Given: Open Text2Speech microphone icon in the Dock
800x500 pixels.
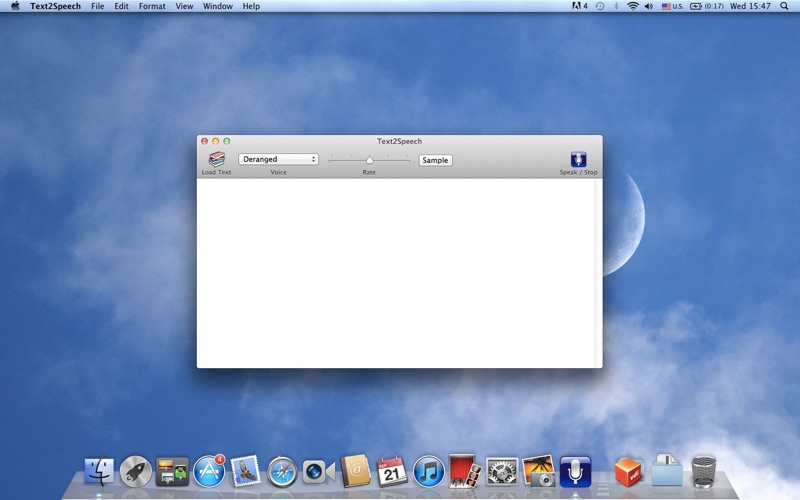Looking at the screenshot, I should pyautogui.click(x=575, y=470).
